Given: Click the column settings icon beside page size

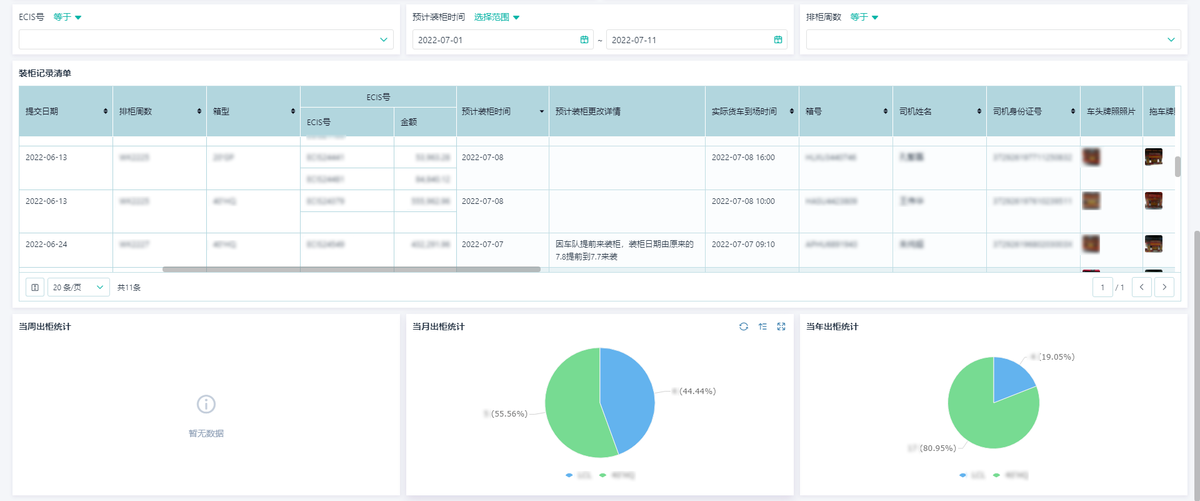Looking at the screenshot, I should click(35, 287).
